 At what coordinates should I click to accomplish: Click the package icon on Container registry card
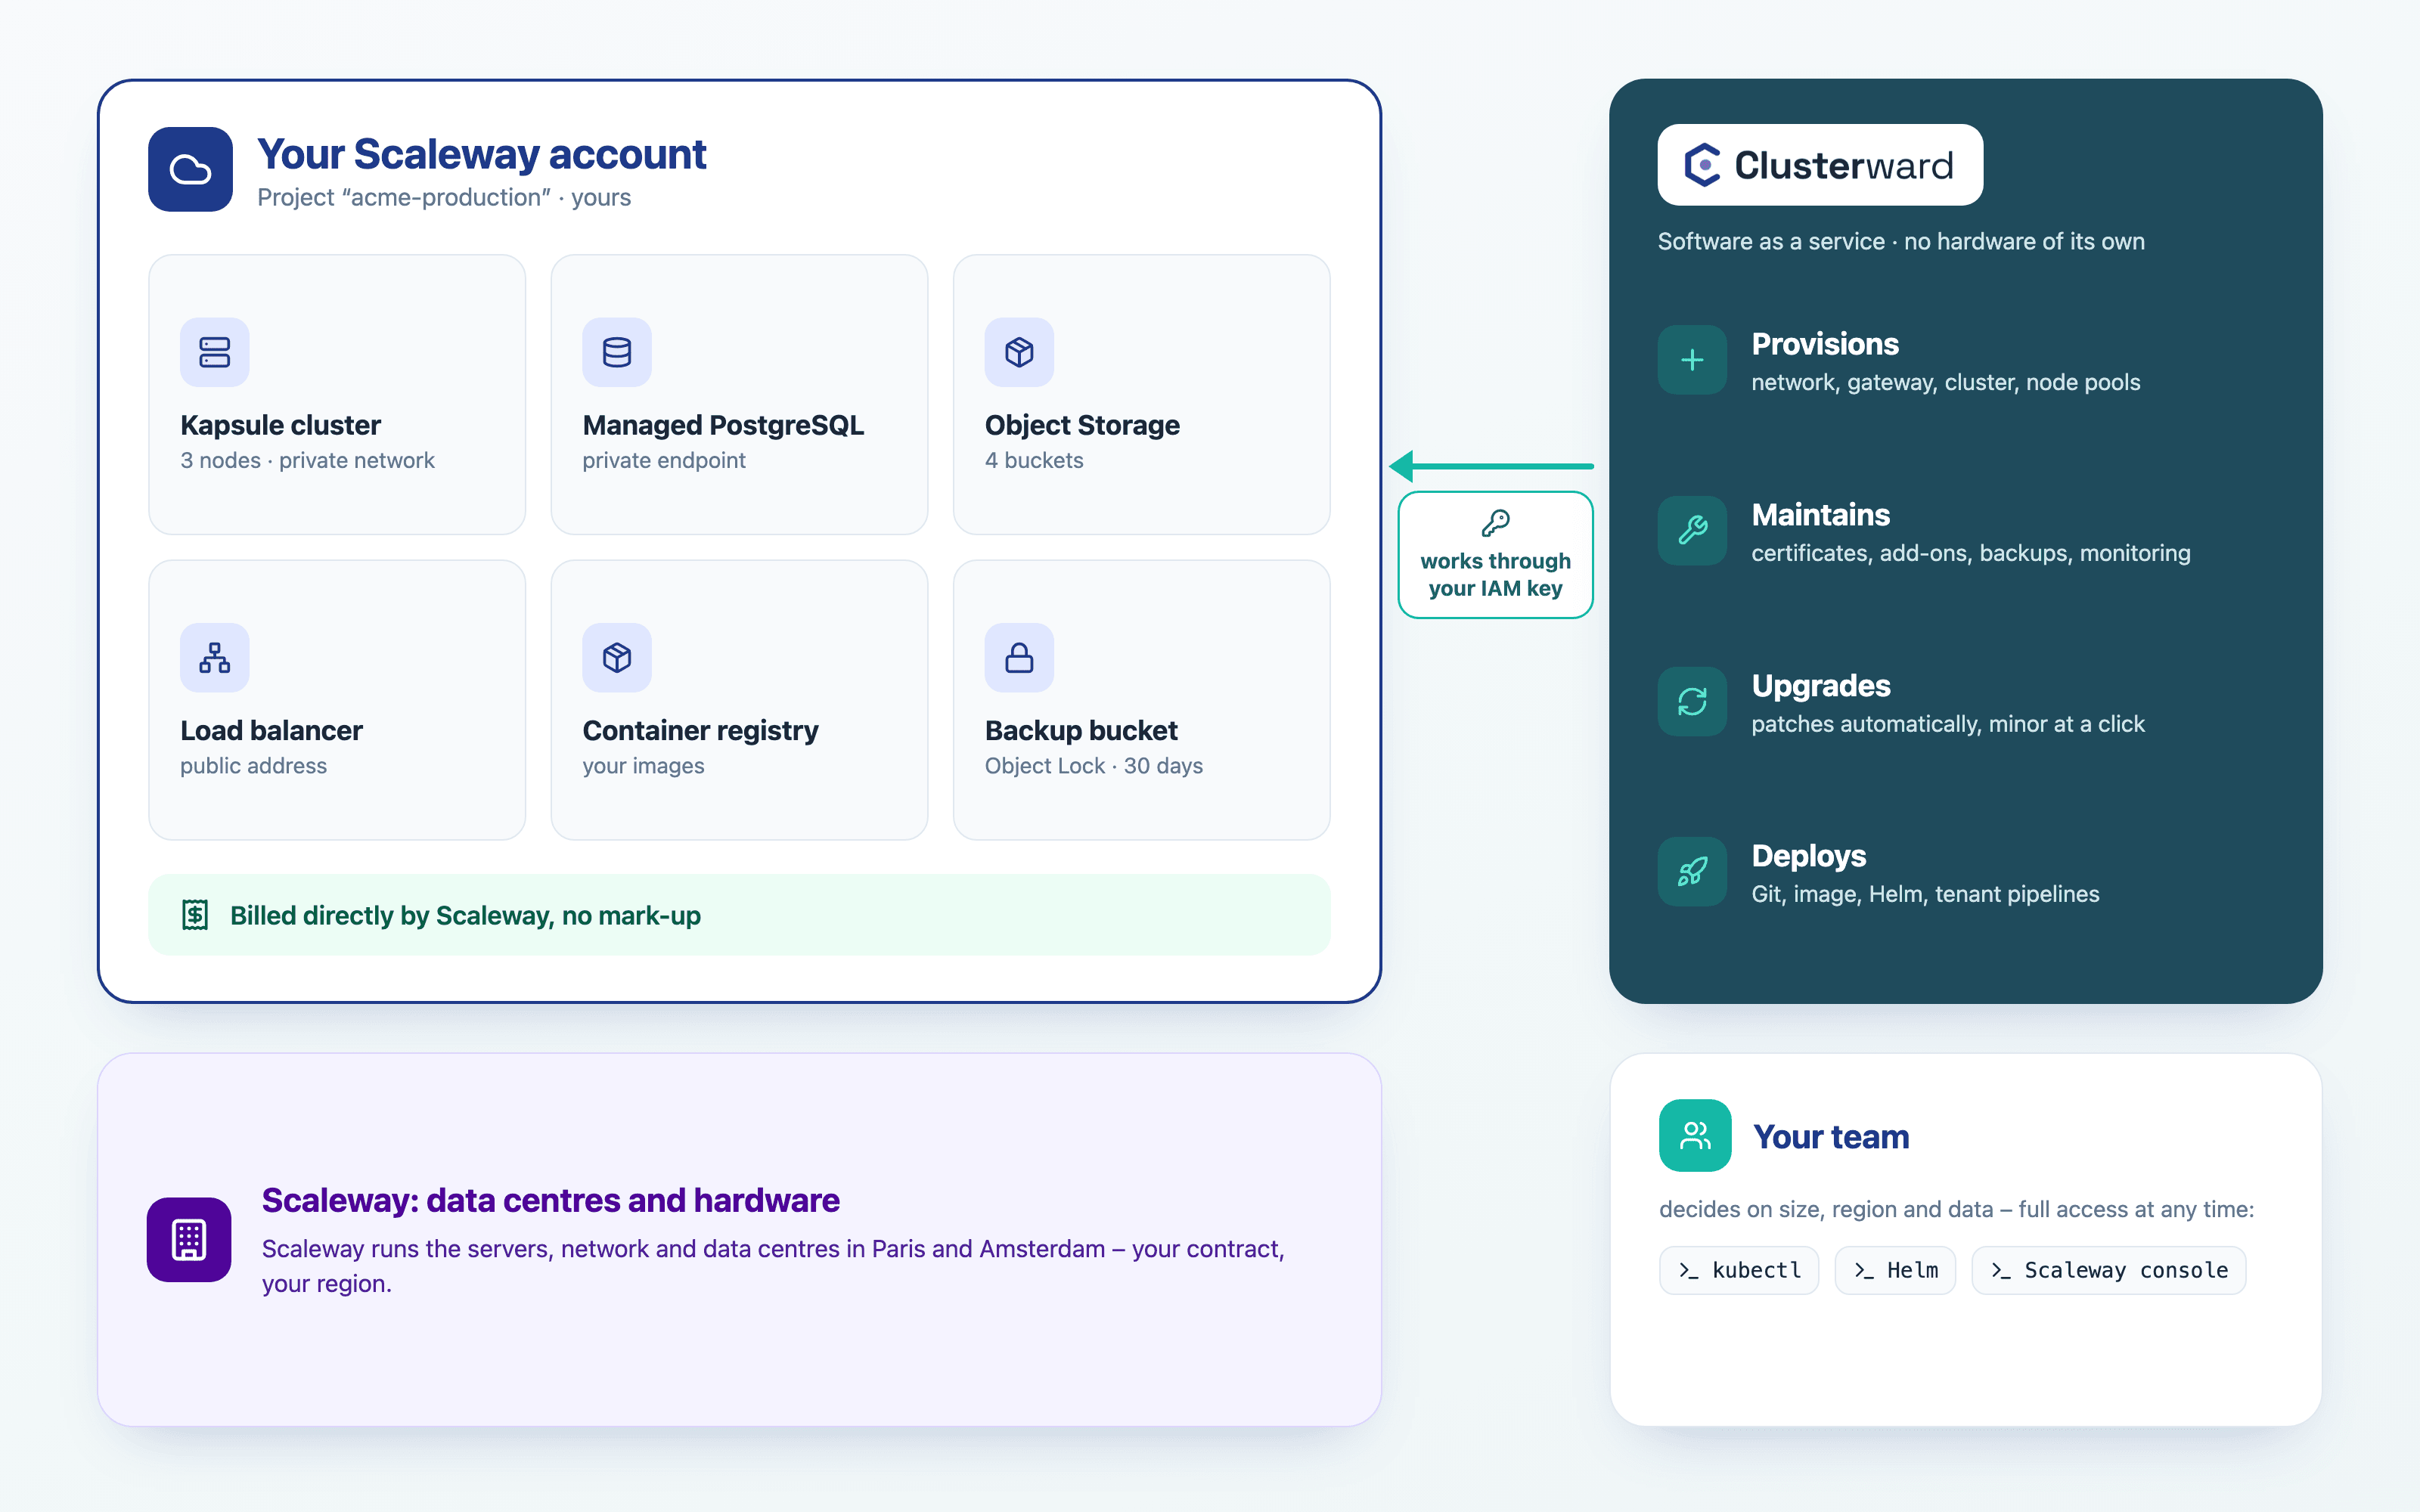617,657
